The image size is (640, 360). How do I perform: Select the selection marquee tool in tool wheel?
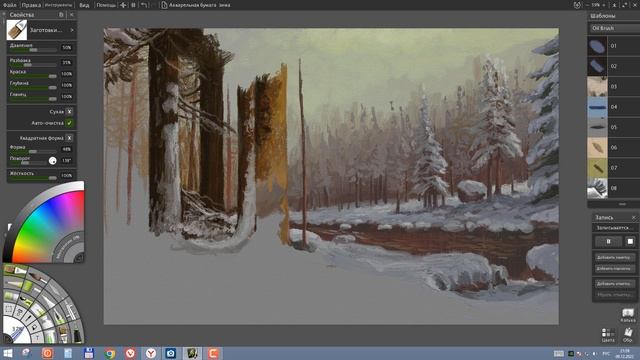[x=8, y=309]
